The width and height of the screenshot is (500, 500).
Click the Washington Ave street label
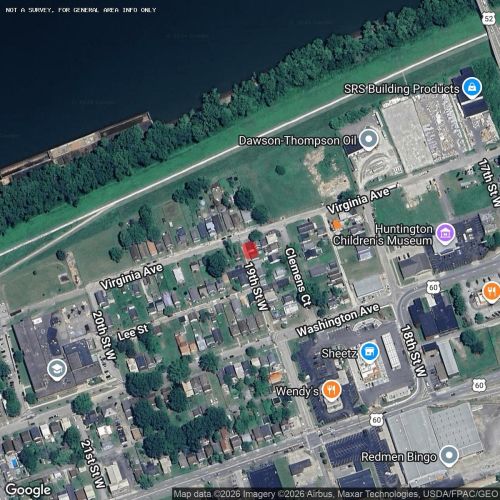coord(338,320)
